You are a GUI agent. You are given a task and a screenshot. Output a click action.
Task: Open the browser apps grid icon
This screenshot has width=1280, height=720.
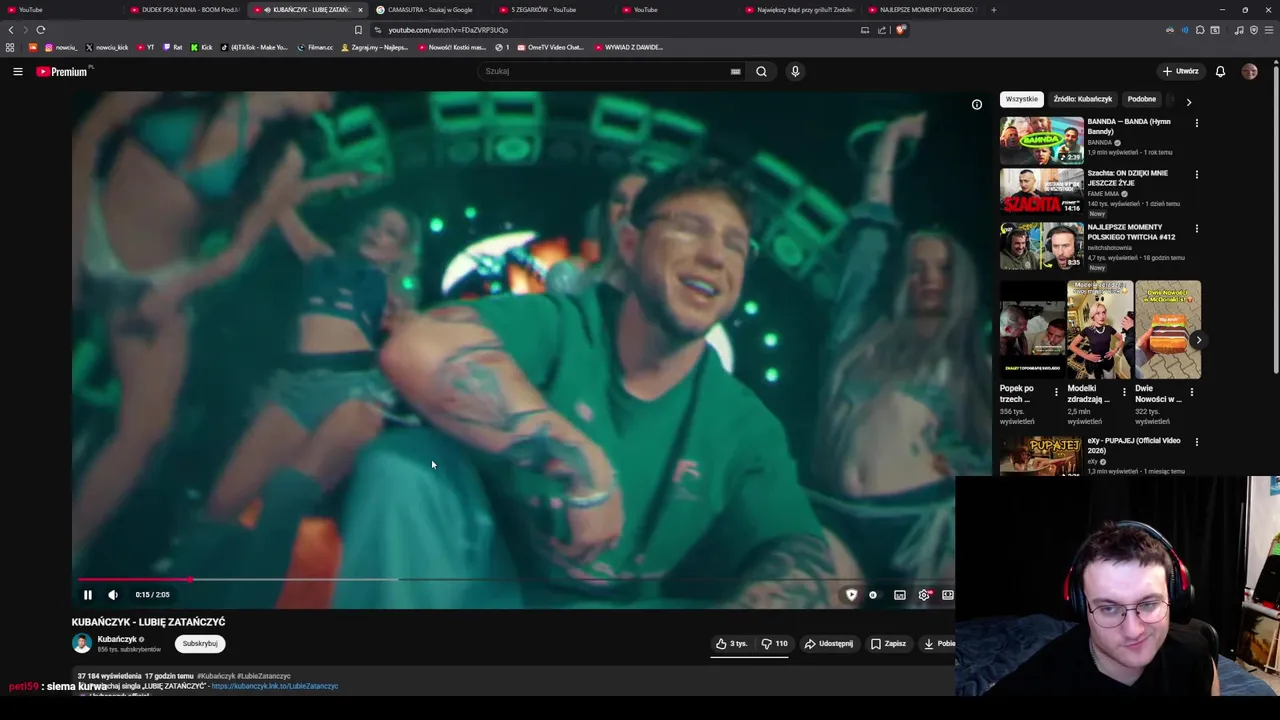(10, 47)
